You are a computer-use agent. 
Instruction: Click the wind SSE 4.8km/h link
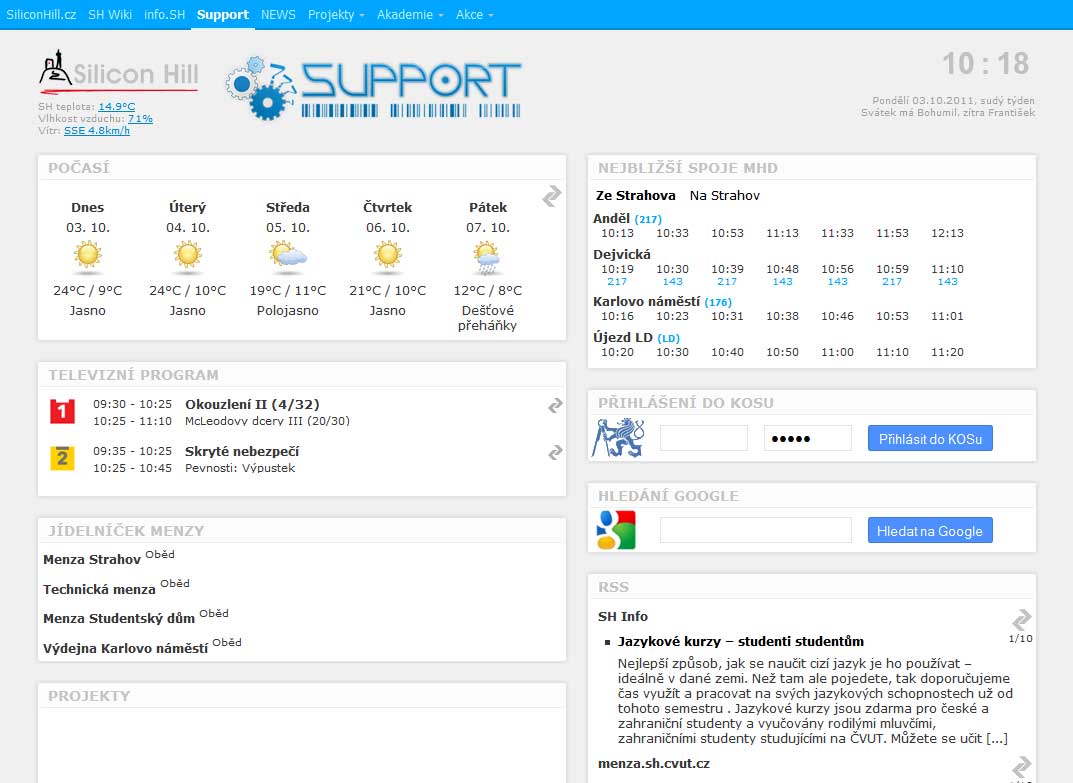tap(96, 130)
